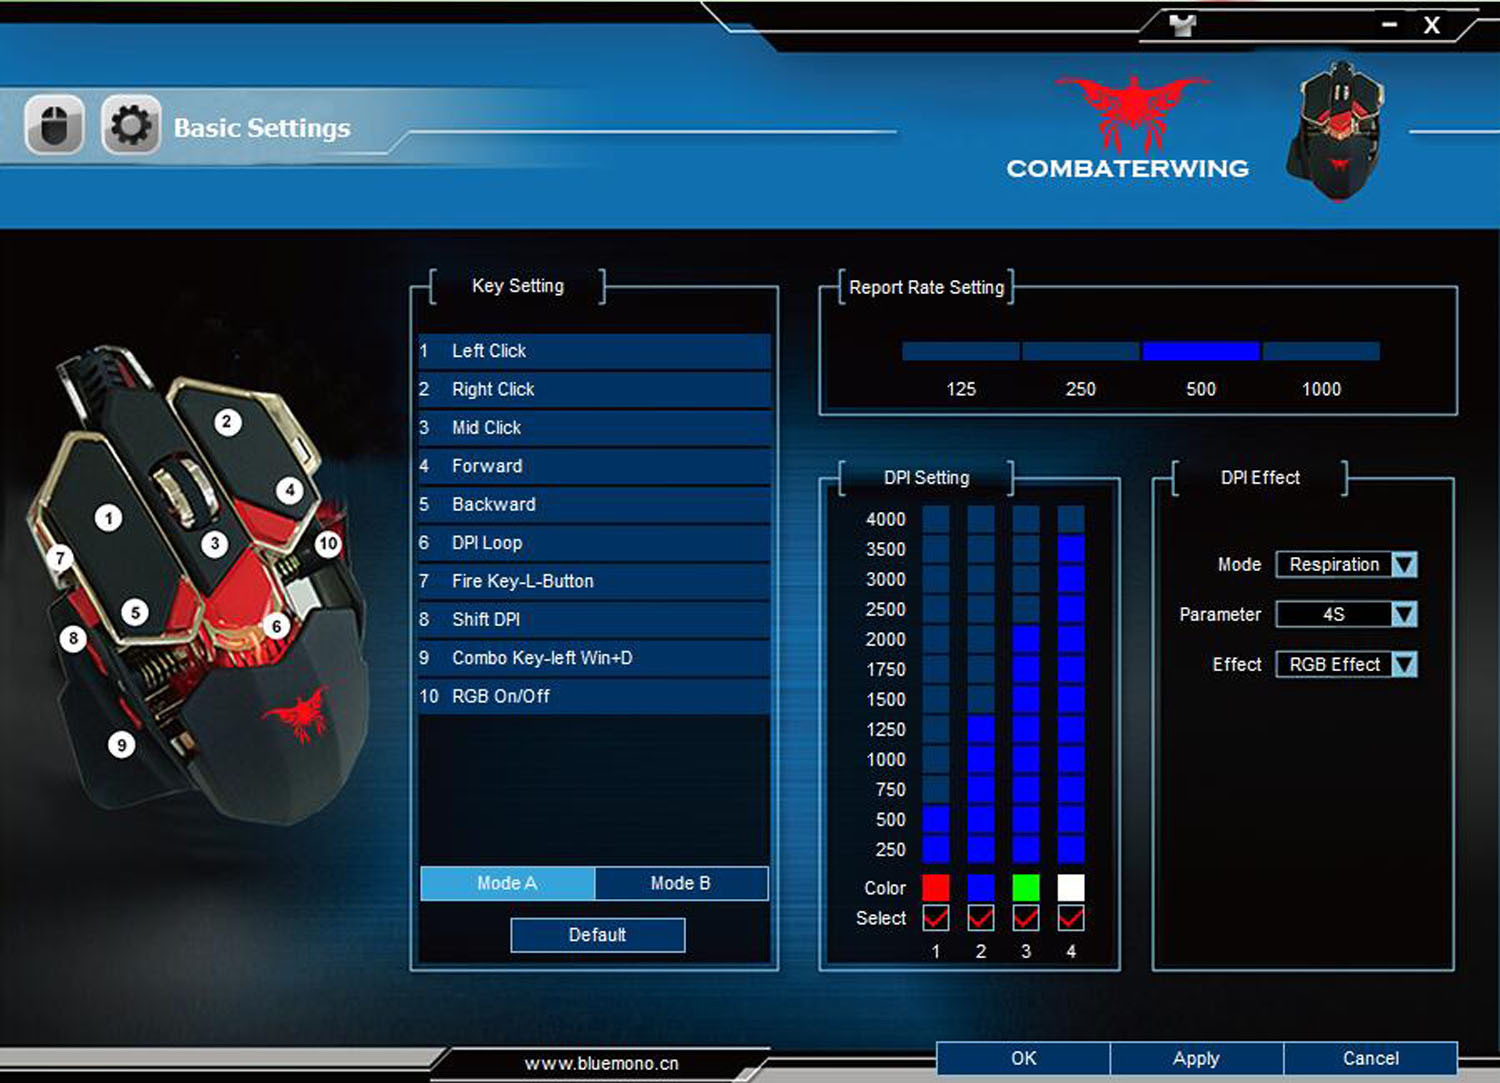The image size is (1500, 1083).
Task: Switch to the Mode A tab
Action: pos(507,883)
